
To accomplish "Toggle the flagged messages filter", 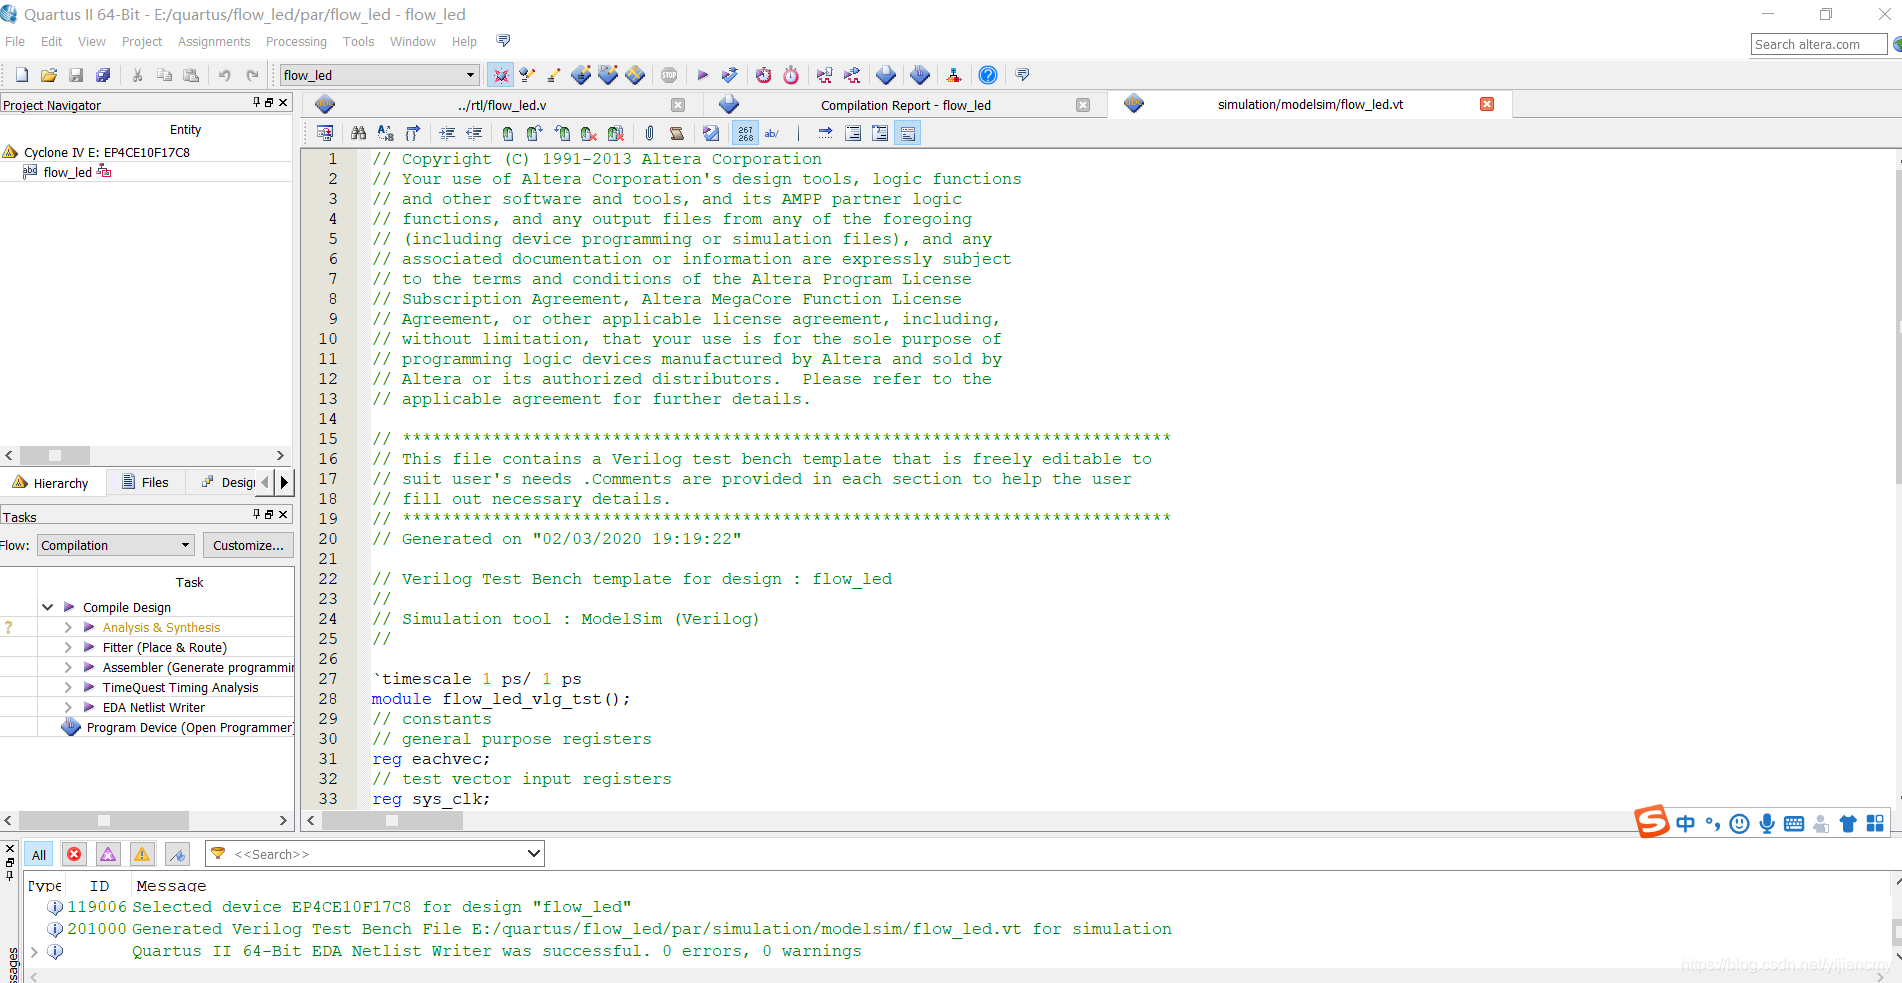I will tap(177, 854).
